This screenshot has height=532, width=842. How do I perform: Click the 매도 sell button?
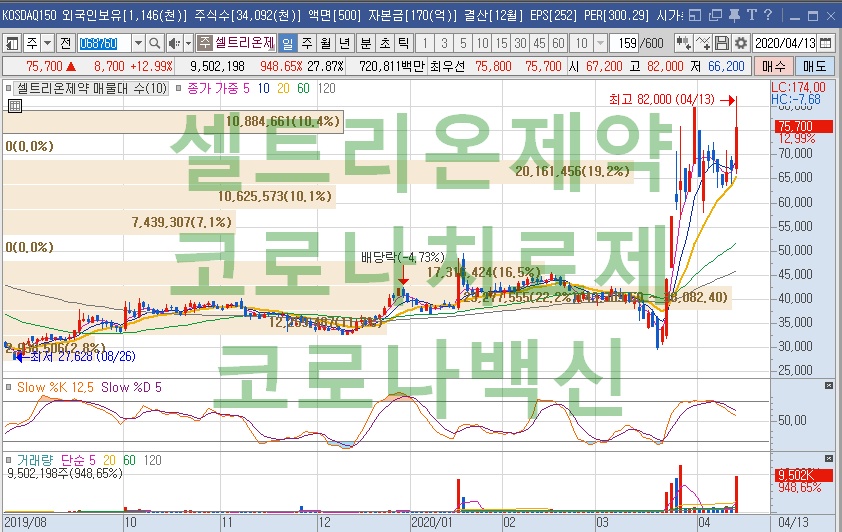pyautogui.click(x=815, y=66)
